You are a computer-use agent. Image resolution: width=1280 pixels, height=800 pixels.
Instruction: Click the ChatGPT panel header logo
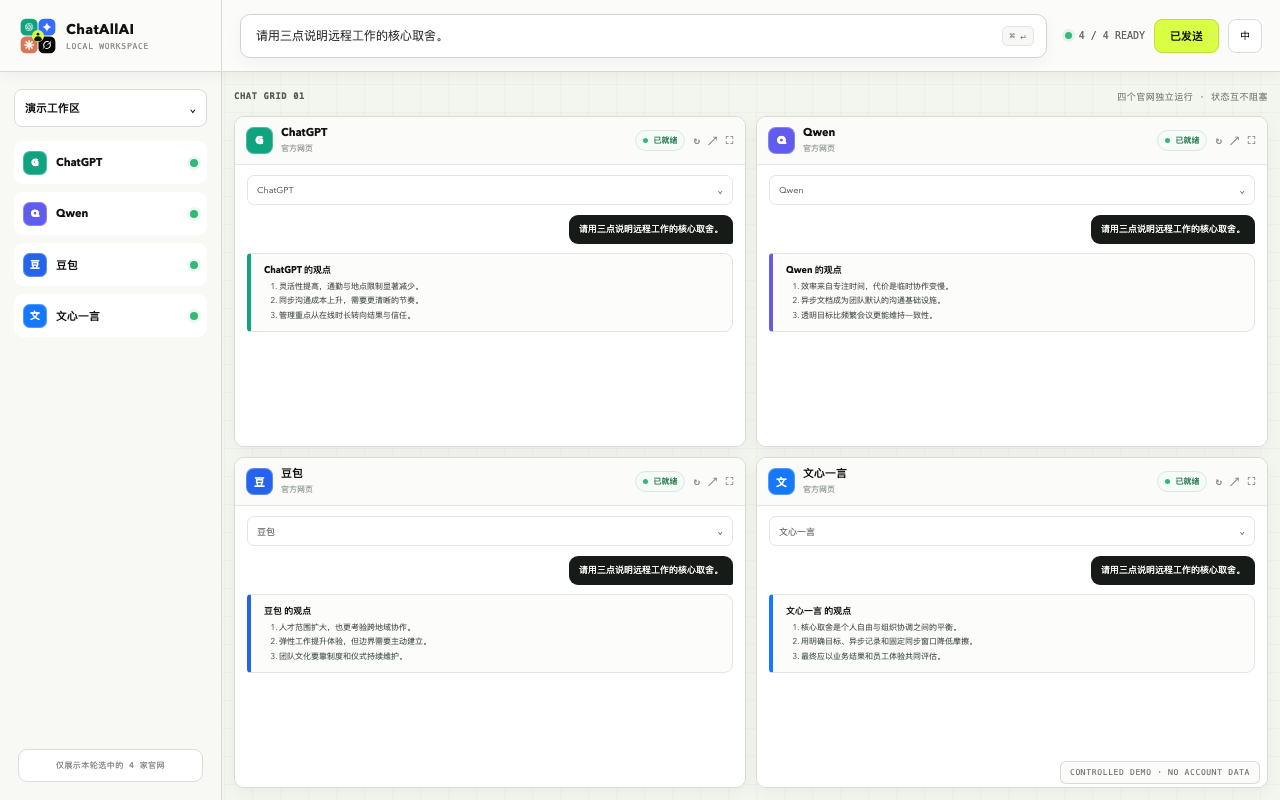coord(259,140)
